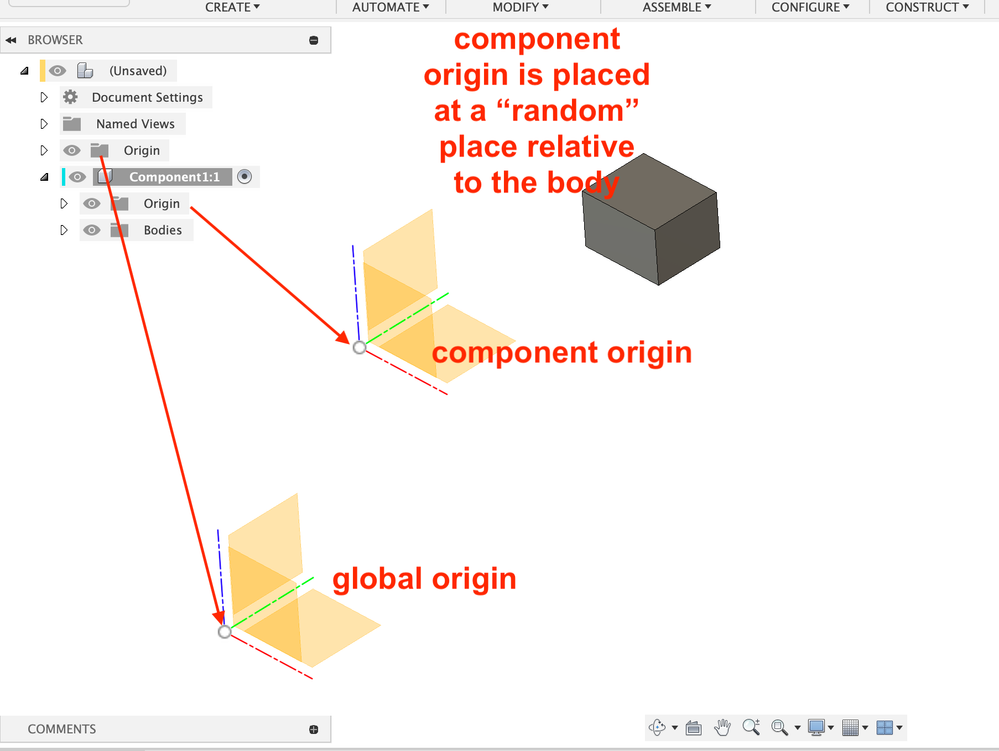Collapse the Component1:1 tree node
This screenshot has width=999, height=751.
(x=44, y=177)
